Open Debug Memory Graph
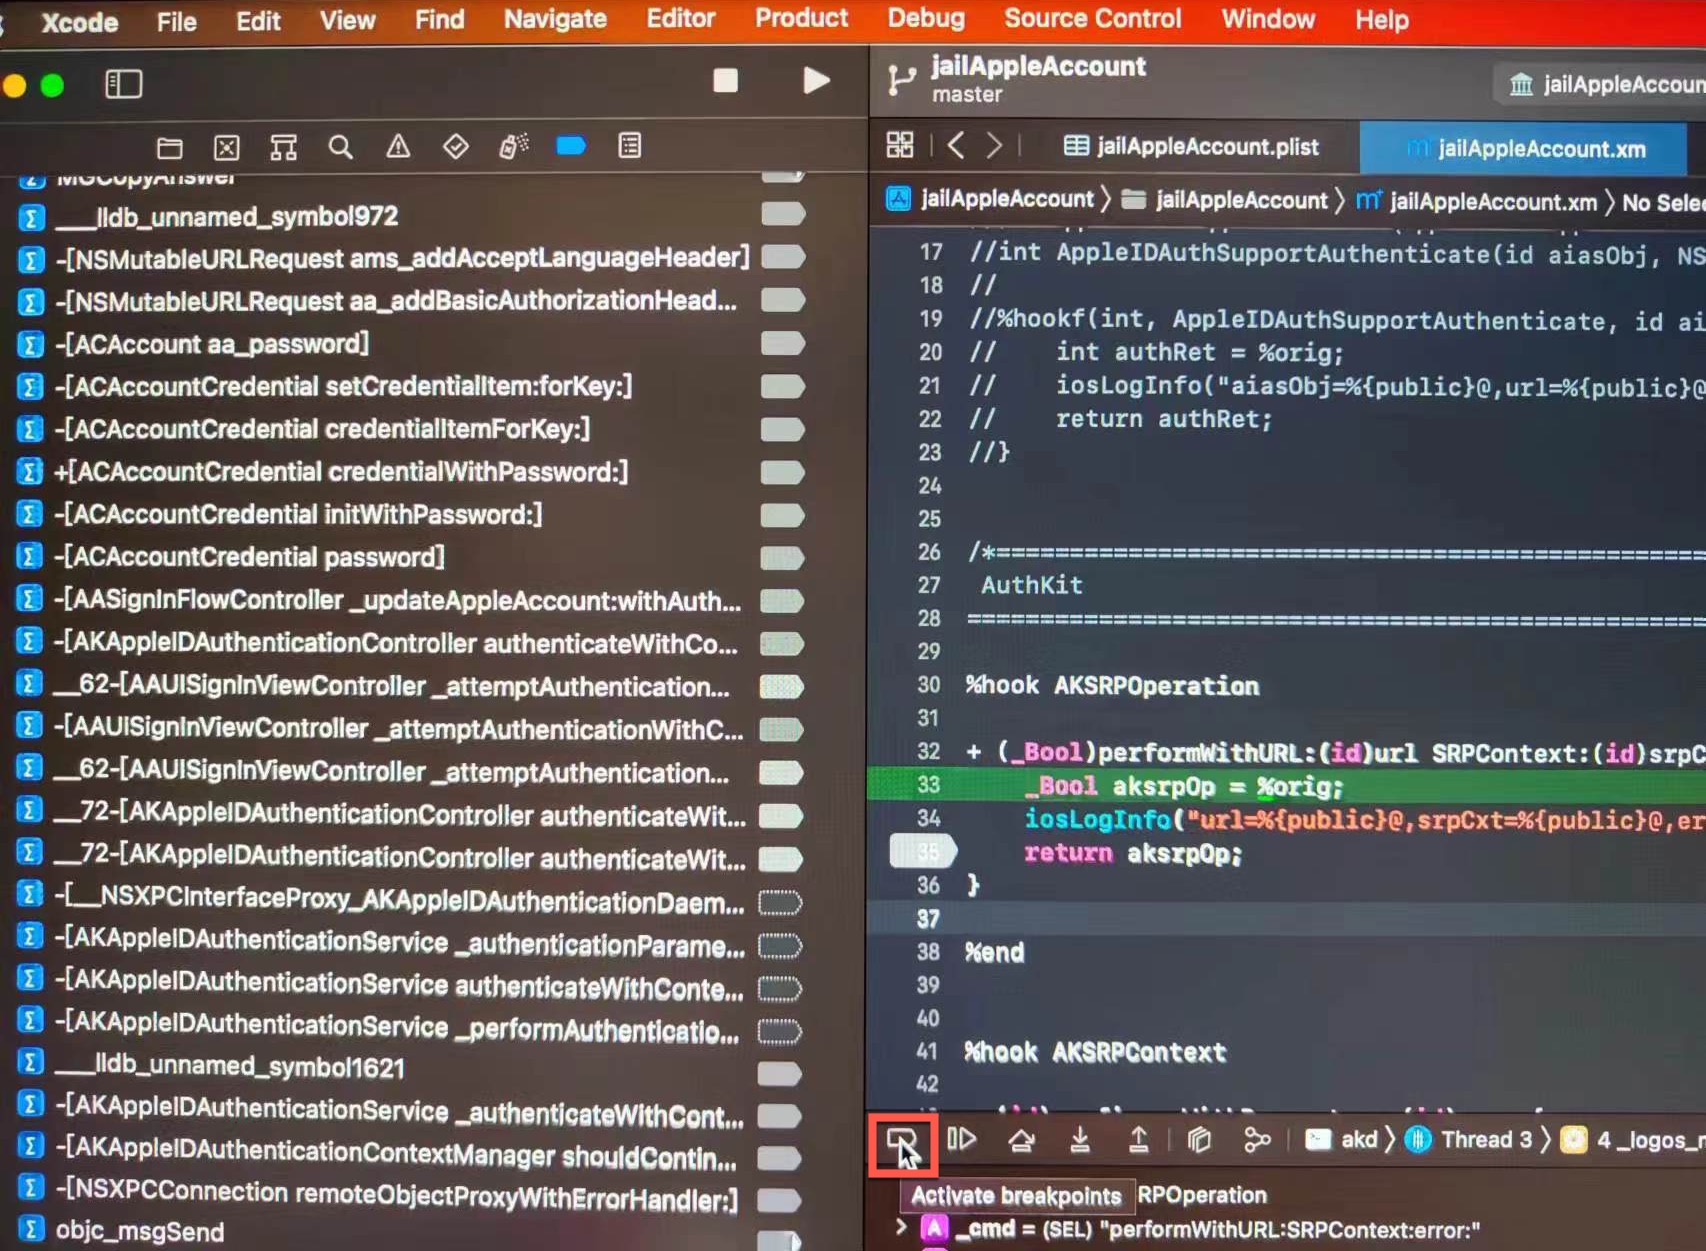 coord(1257,1140)
